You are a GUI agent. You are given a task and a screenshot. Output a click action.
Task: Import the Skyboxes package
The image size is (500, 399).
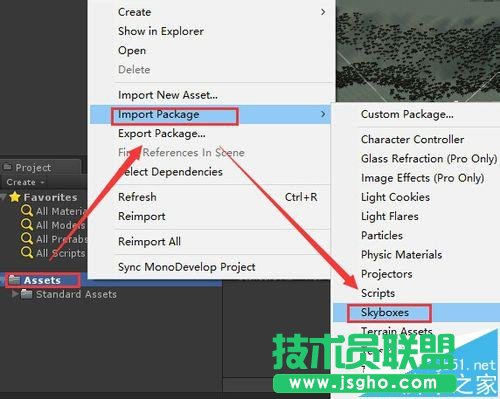pos(417,313)
